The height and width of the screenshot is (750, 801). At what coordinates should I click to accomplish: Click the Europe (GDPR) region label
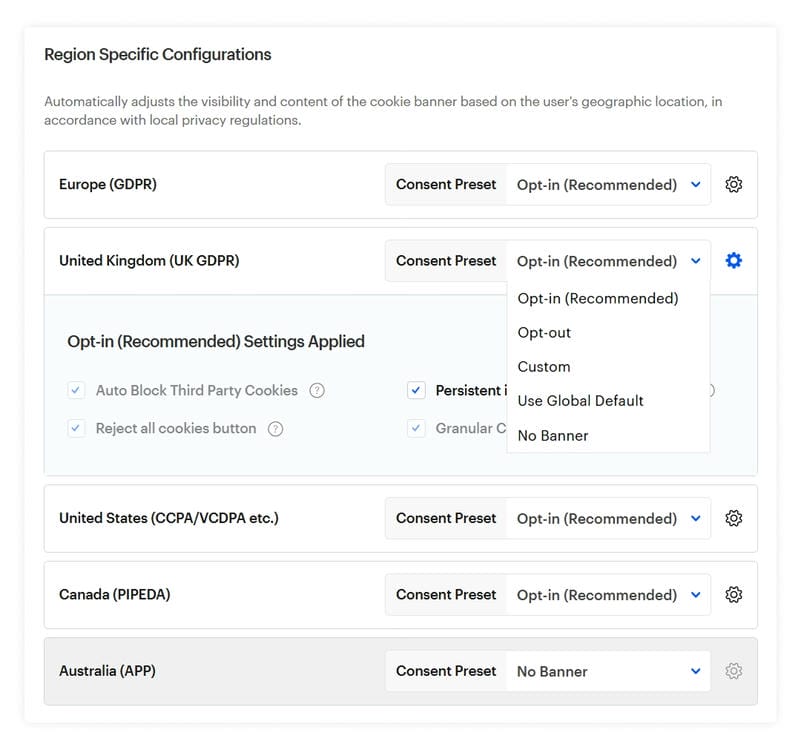pos(108,184)
